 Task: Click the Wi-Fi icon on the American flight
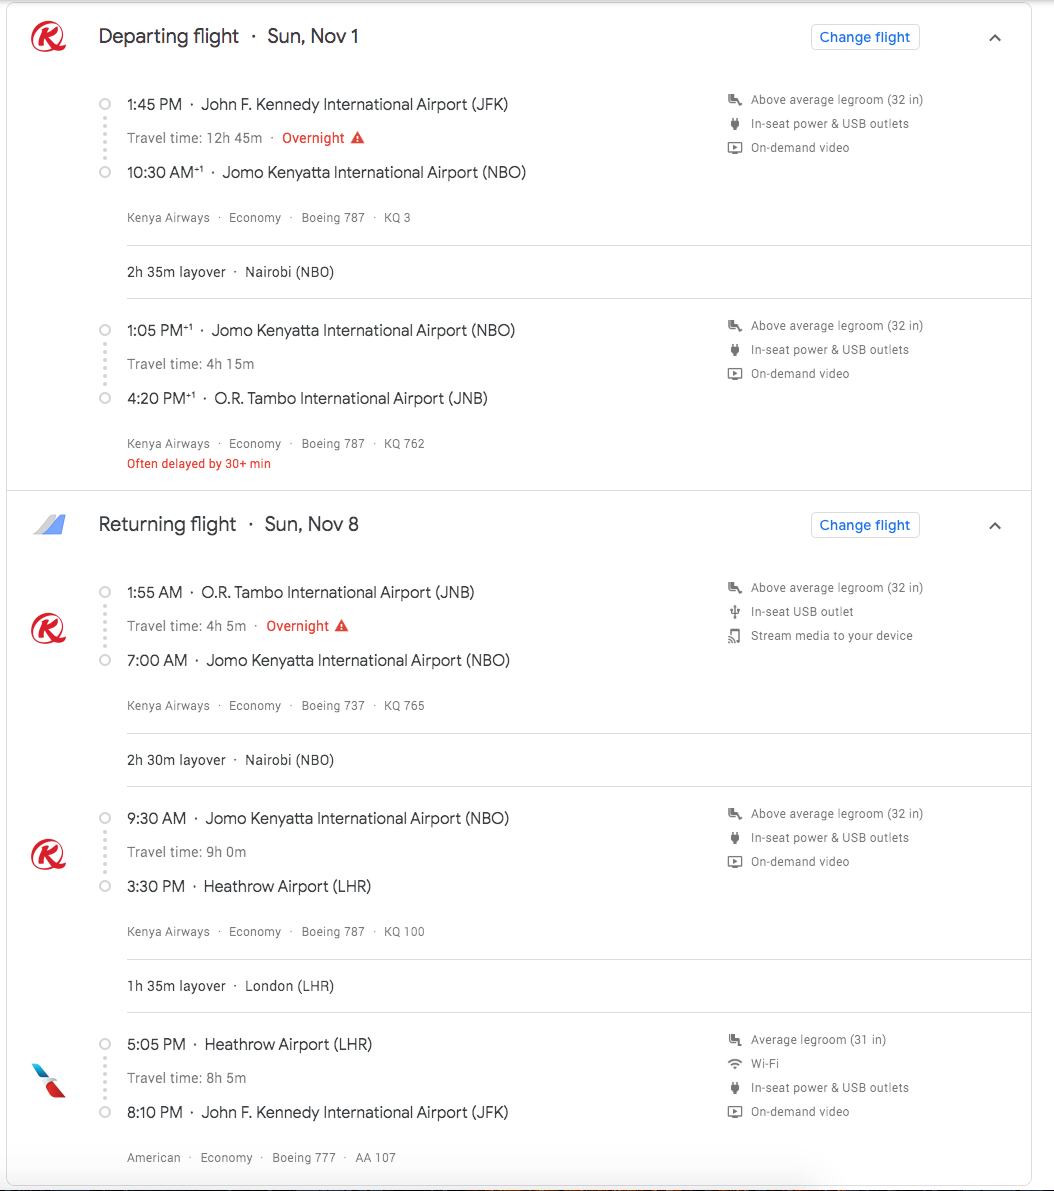(735, 1064)
